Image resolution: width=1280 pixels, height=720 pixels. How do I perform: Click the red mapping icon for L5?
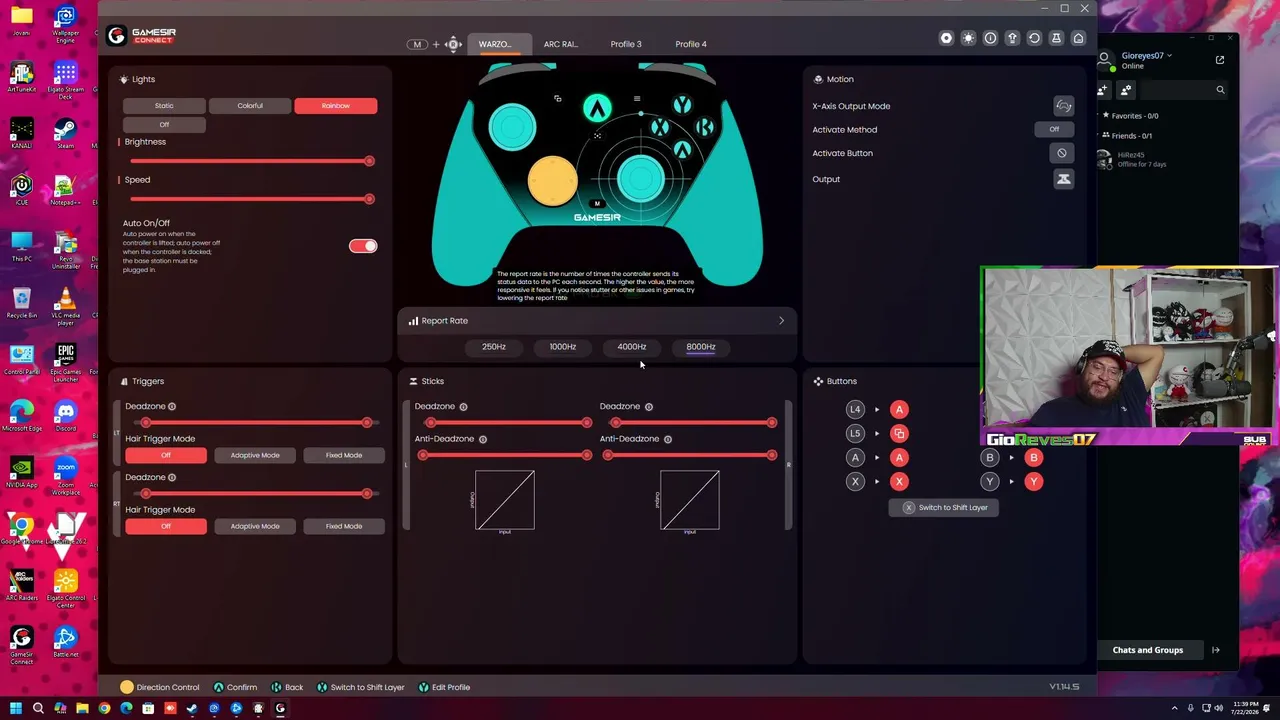pos(899,433)
